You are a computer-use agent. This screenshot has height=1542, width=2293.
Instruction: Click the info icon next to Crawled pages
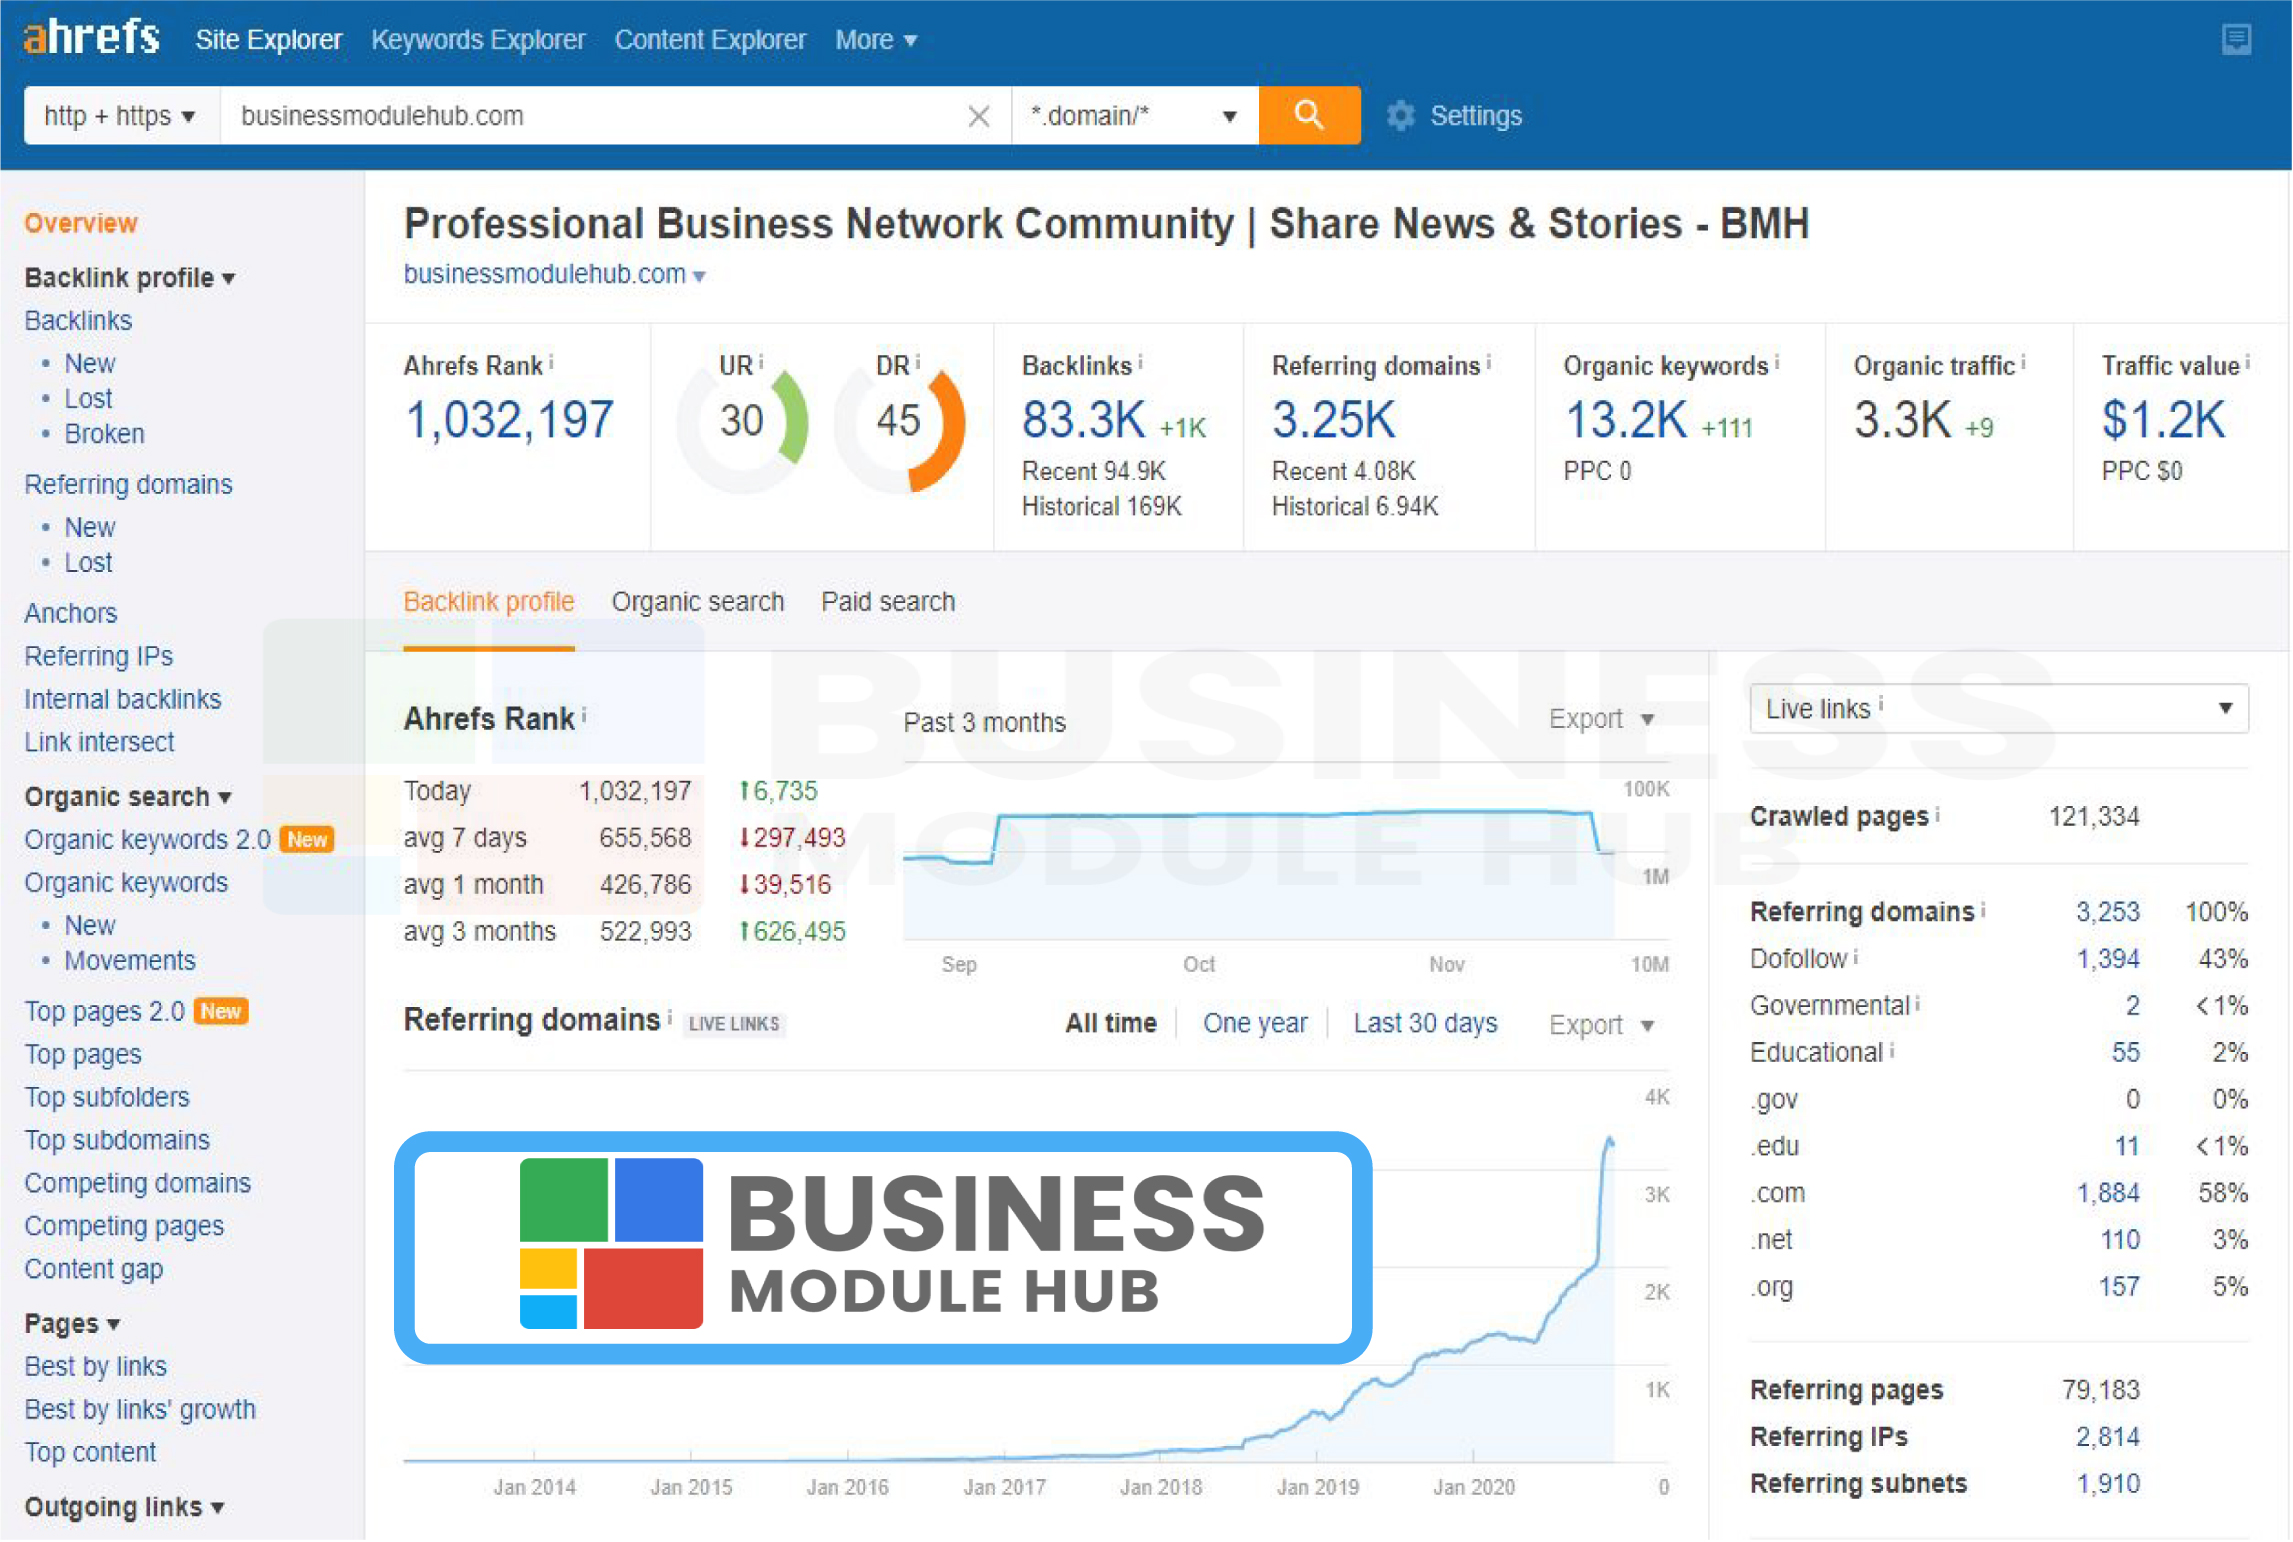coord(1937,813)
